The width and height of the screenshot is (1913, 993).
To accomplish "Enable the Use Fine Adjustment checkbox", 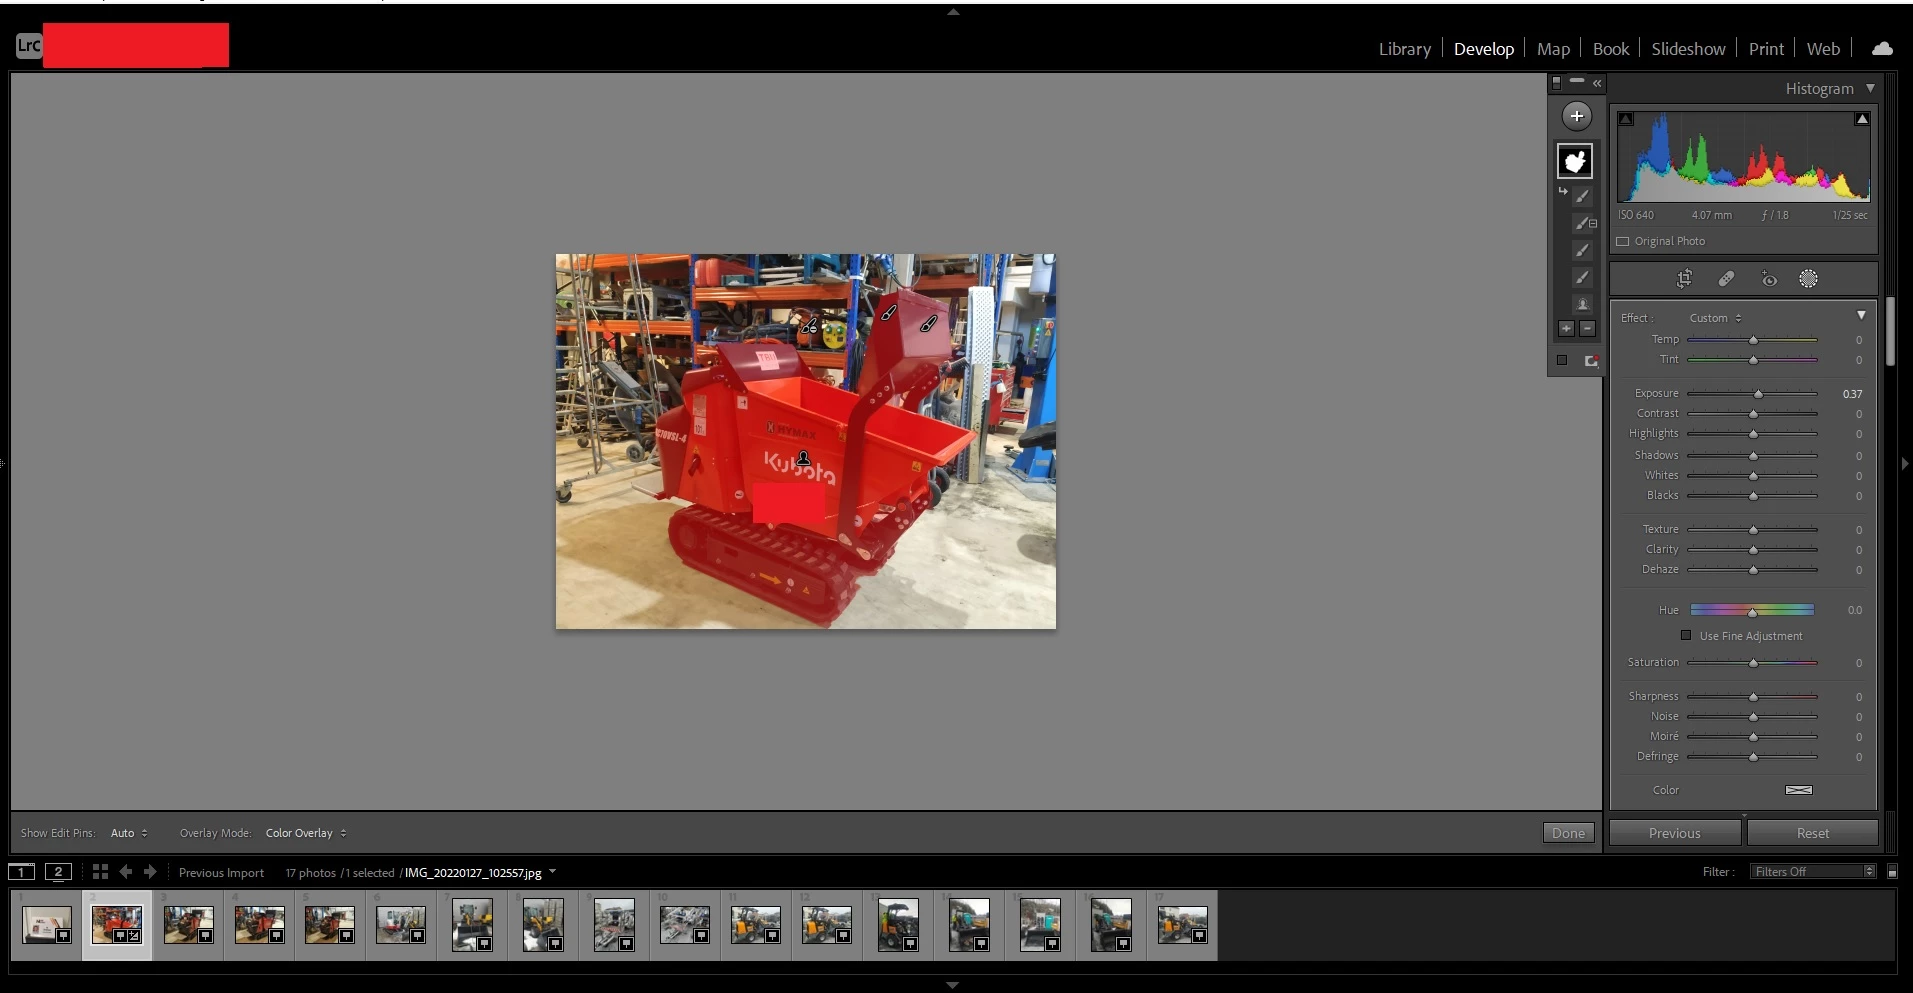I will 1686,635.
